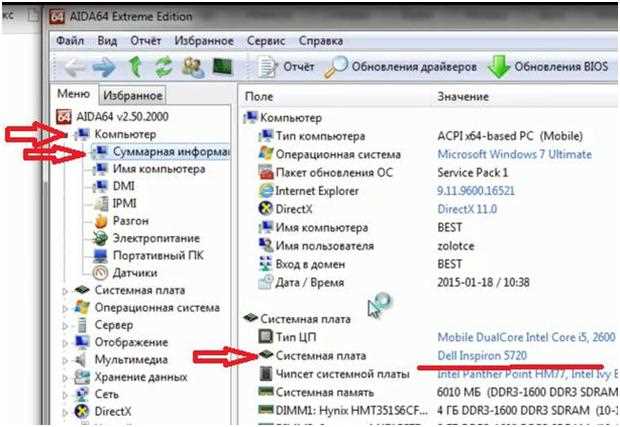Viewport: 620px width, 427px height.
Task: Open the 9.11.9600.16521 Internet Explorer link
Action: [476, 191]
